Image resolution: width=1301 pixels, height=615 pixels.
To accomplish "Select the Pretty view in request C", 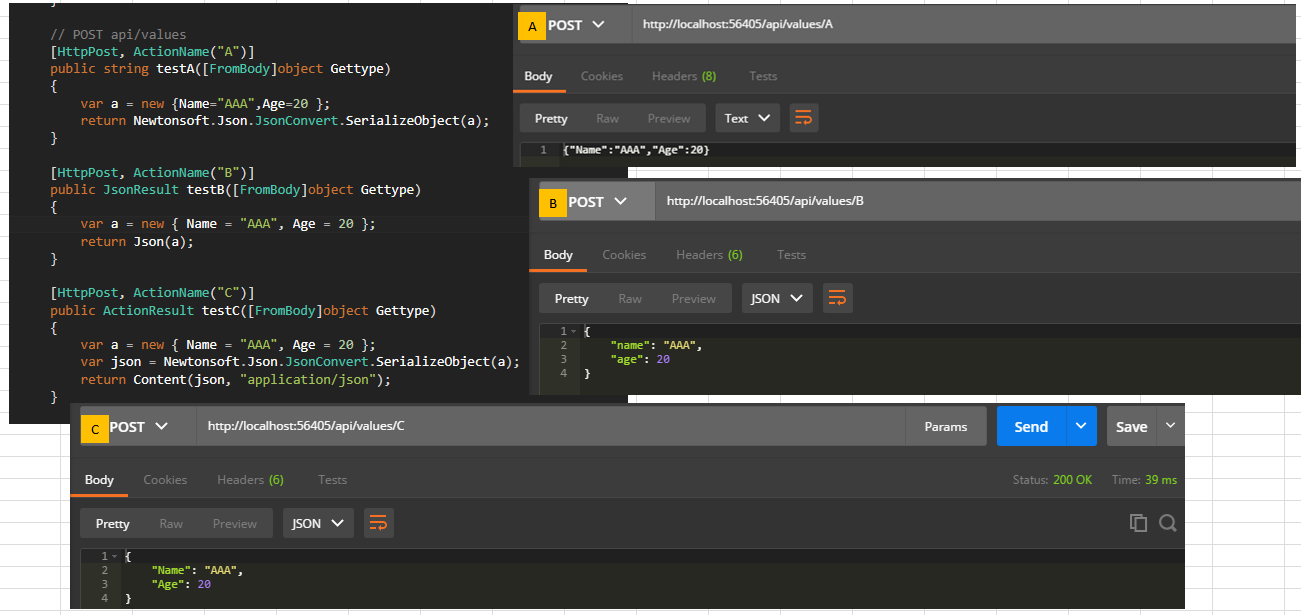I will tap(113, 523).
